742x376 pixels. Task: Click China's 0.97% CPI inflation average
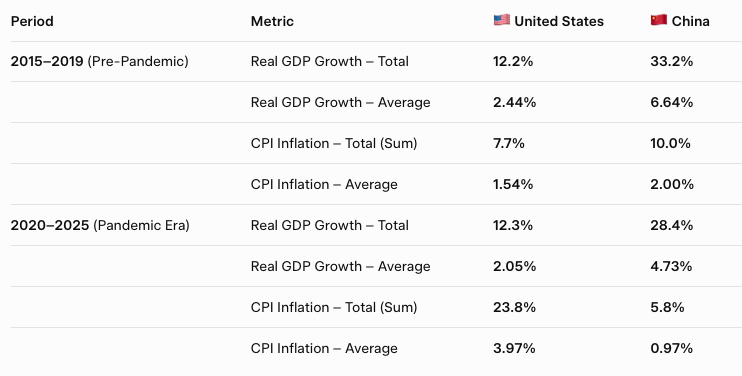671,349
